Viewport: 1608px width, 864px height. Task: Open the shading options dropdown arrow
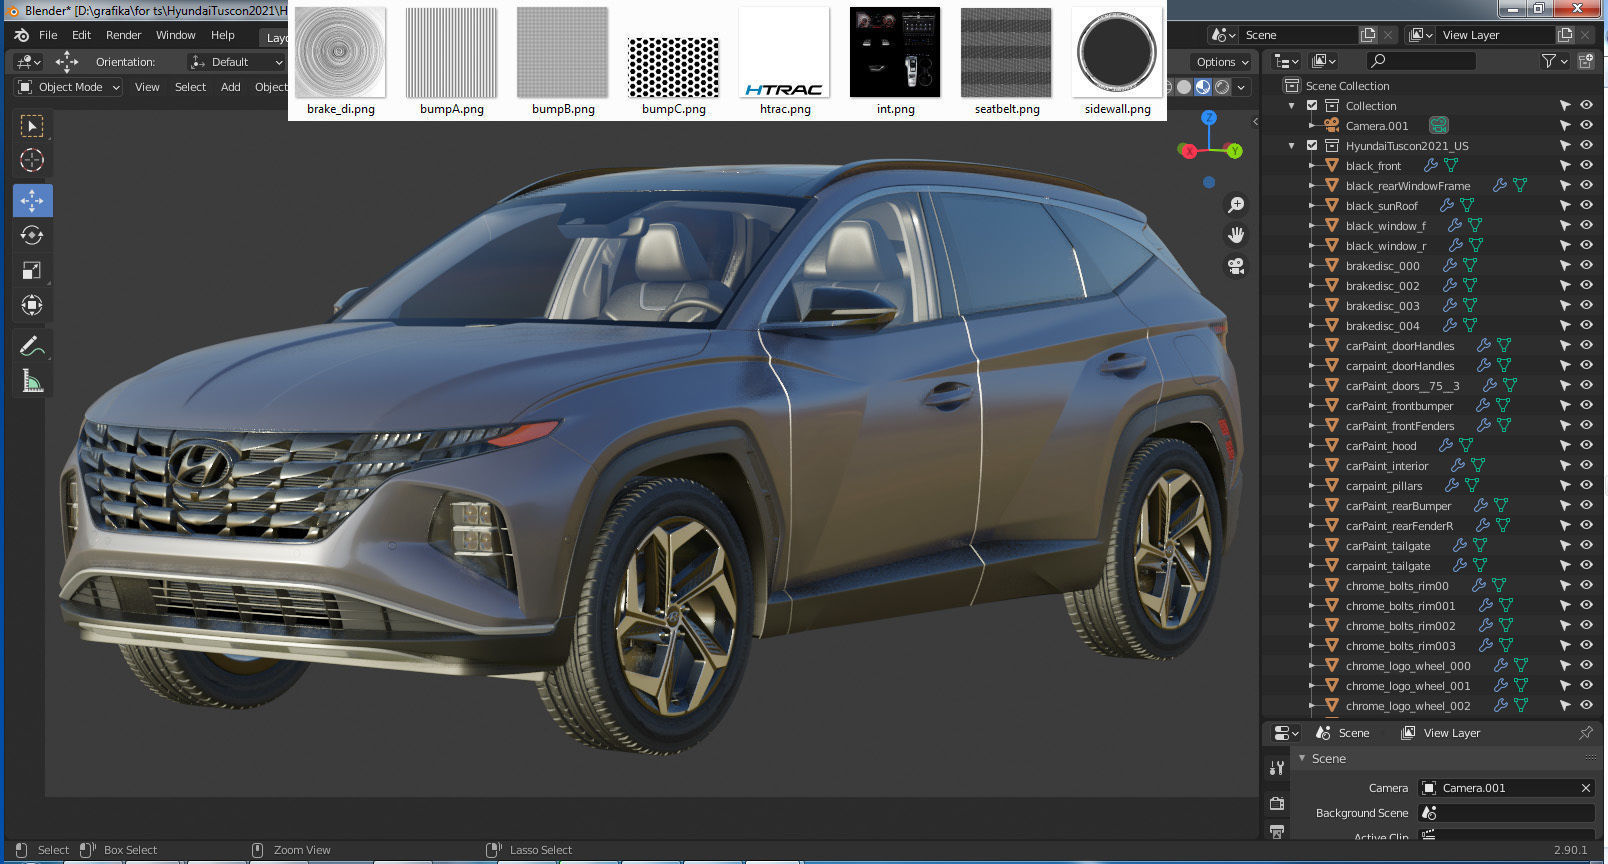(1242, 87)
